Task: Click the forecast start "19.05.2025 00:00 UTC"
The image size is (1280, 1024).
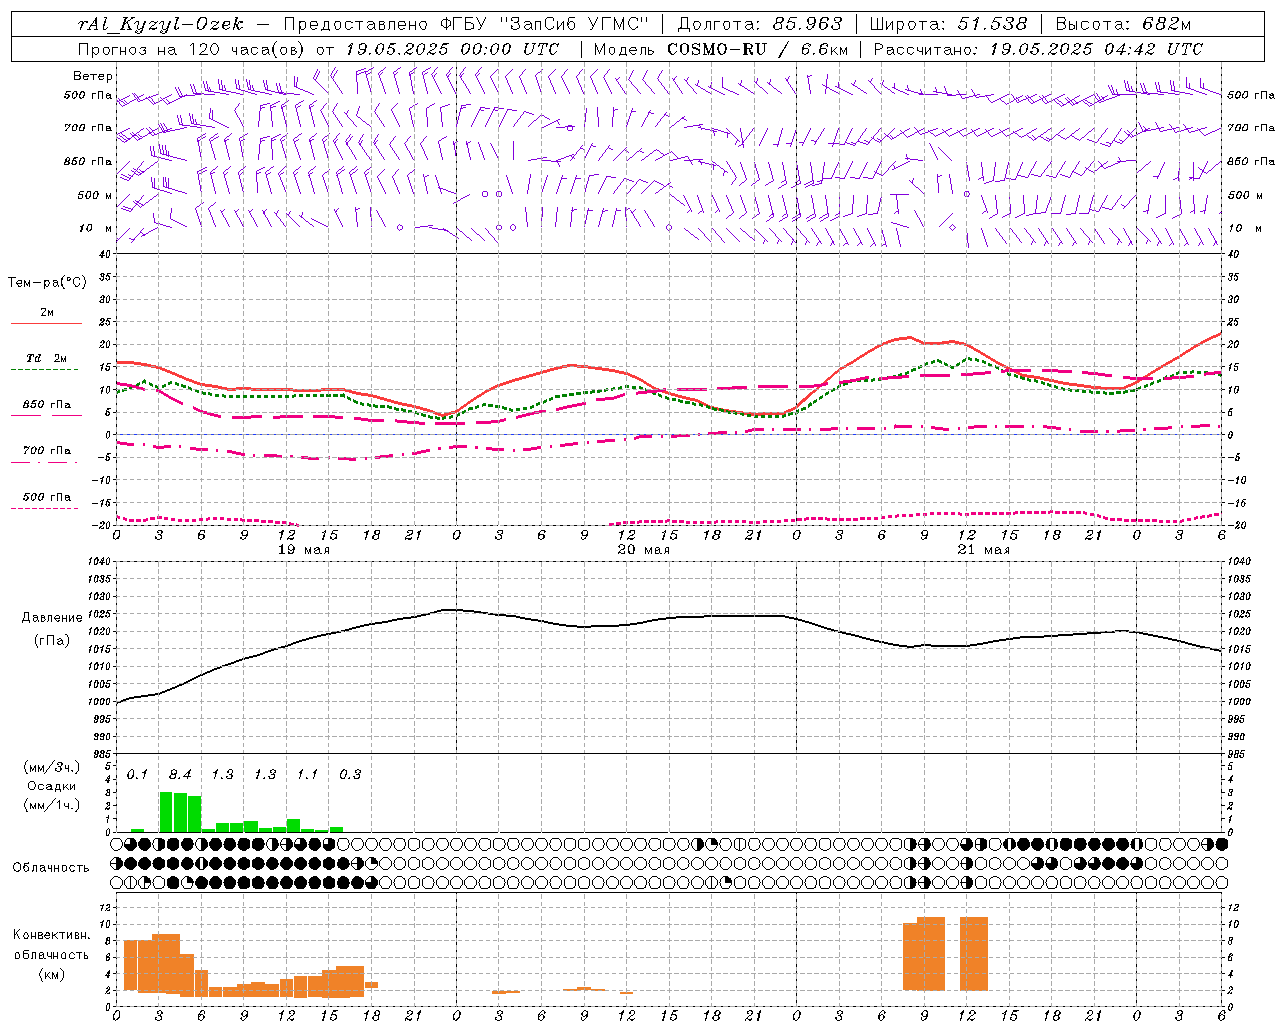Action: 452,49
